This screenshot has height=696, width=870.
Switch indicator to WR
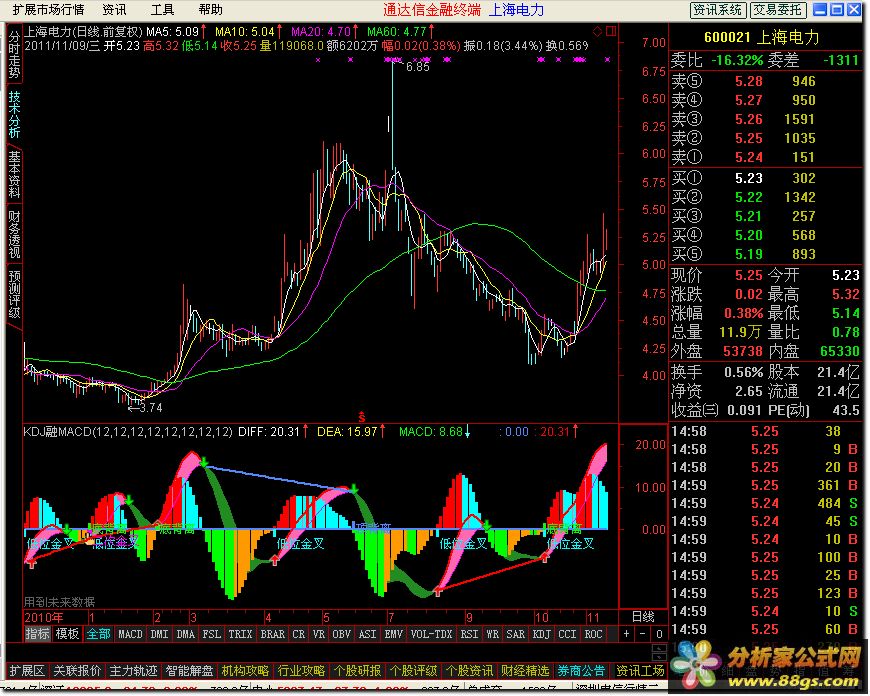pos(492,634)
